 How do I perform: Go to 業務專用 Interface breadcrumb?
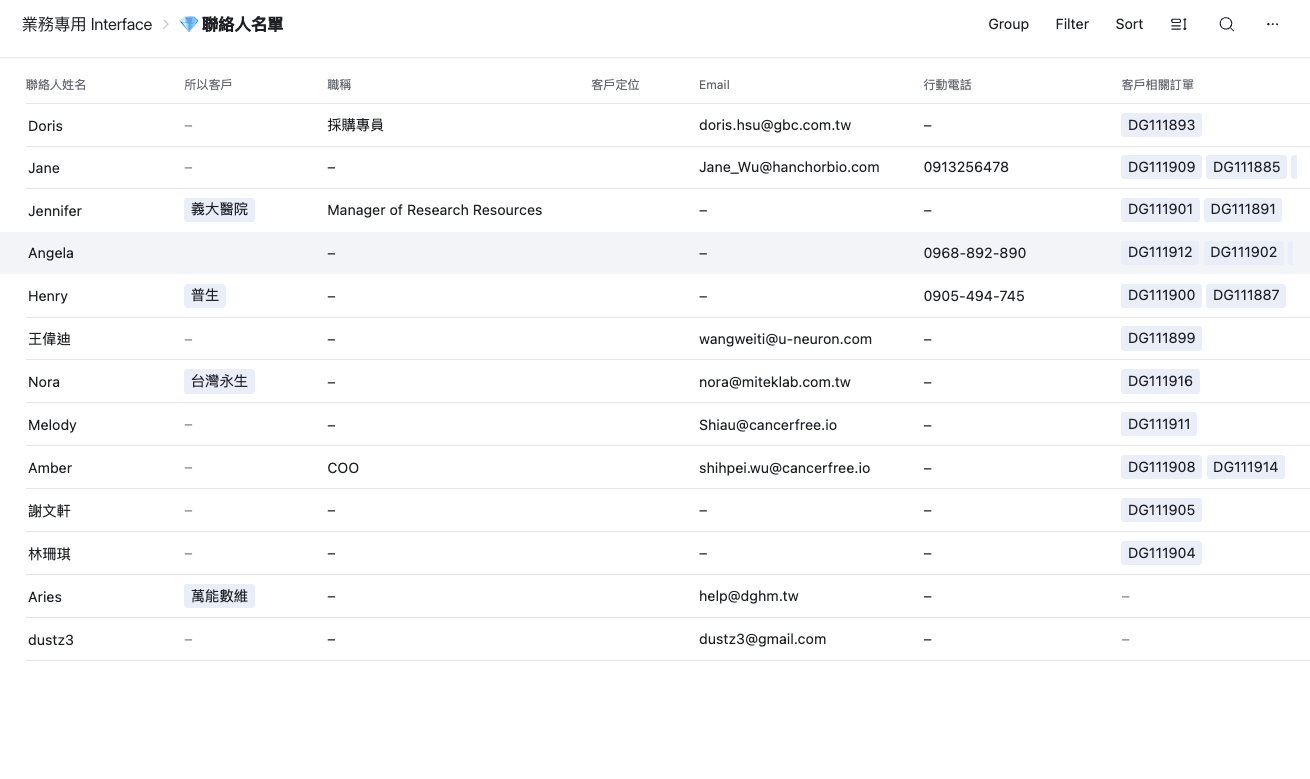(87, 24)
